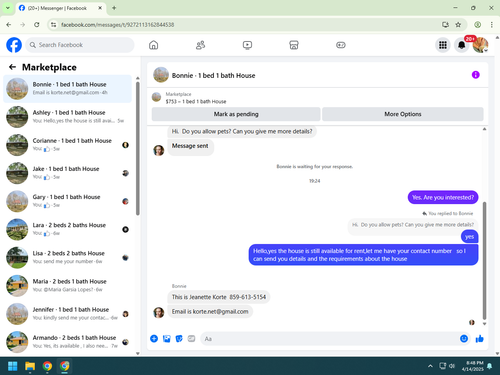
Task: Open site information icon in address bar
Action: point(53,25)
